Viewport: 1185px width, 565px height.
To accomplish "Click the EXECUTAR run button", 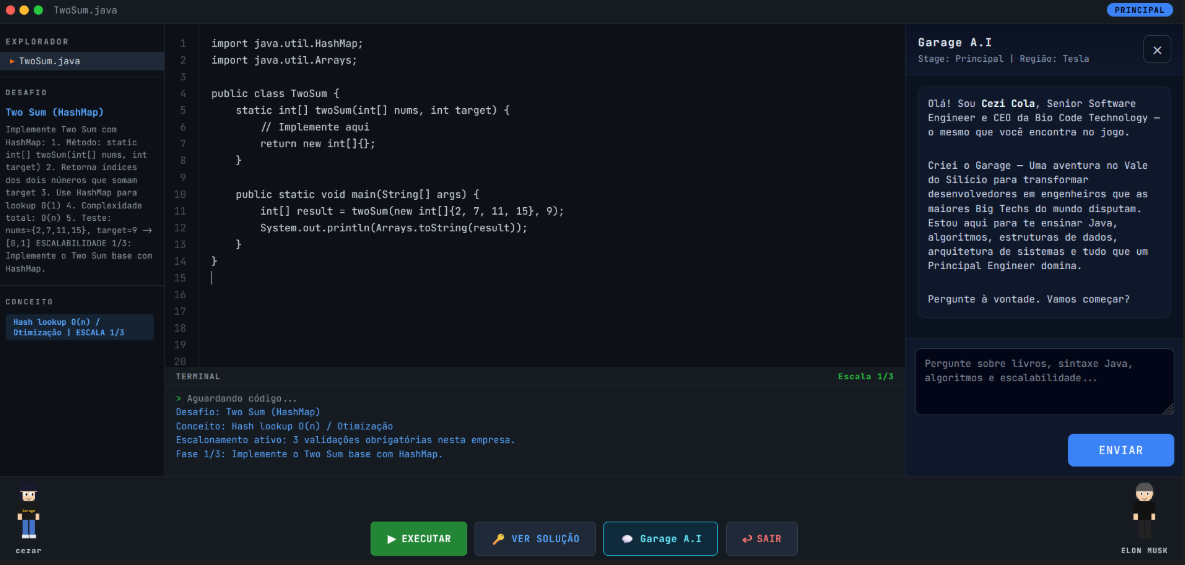I will coord(419,539).
